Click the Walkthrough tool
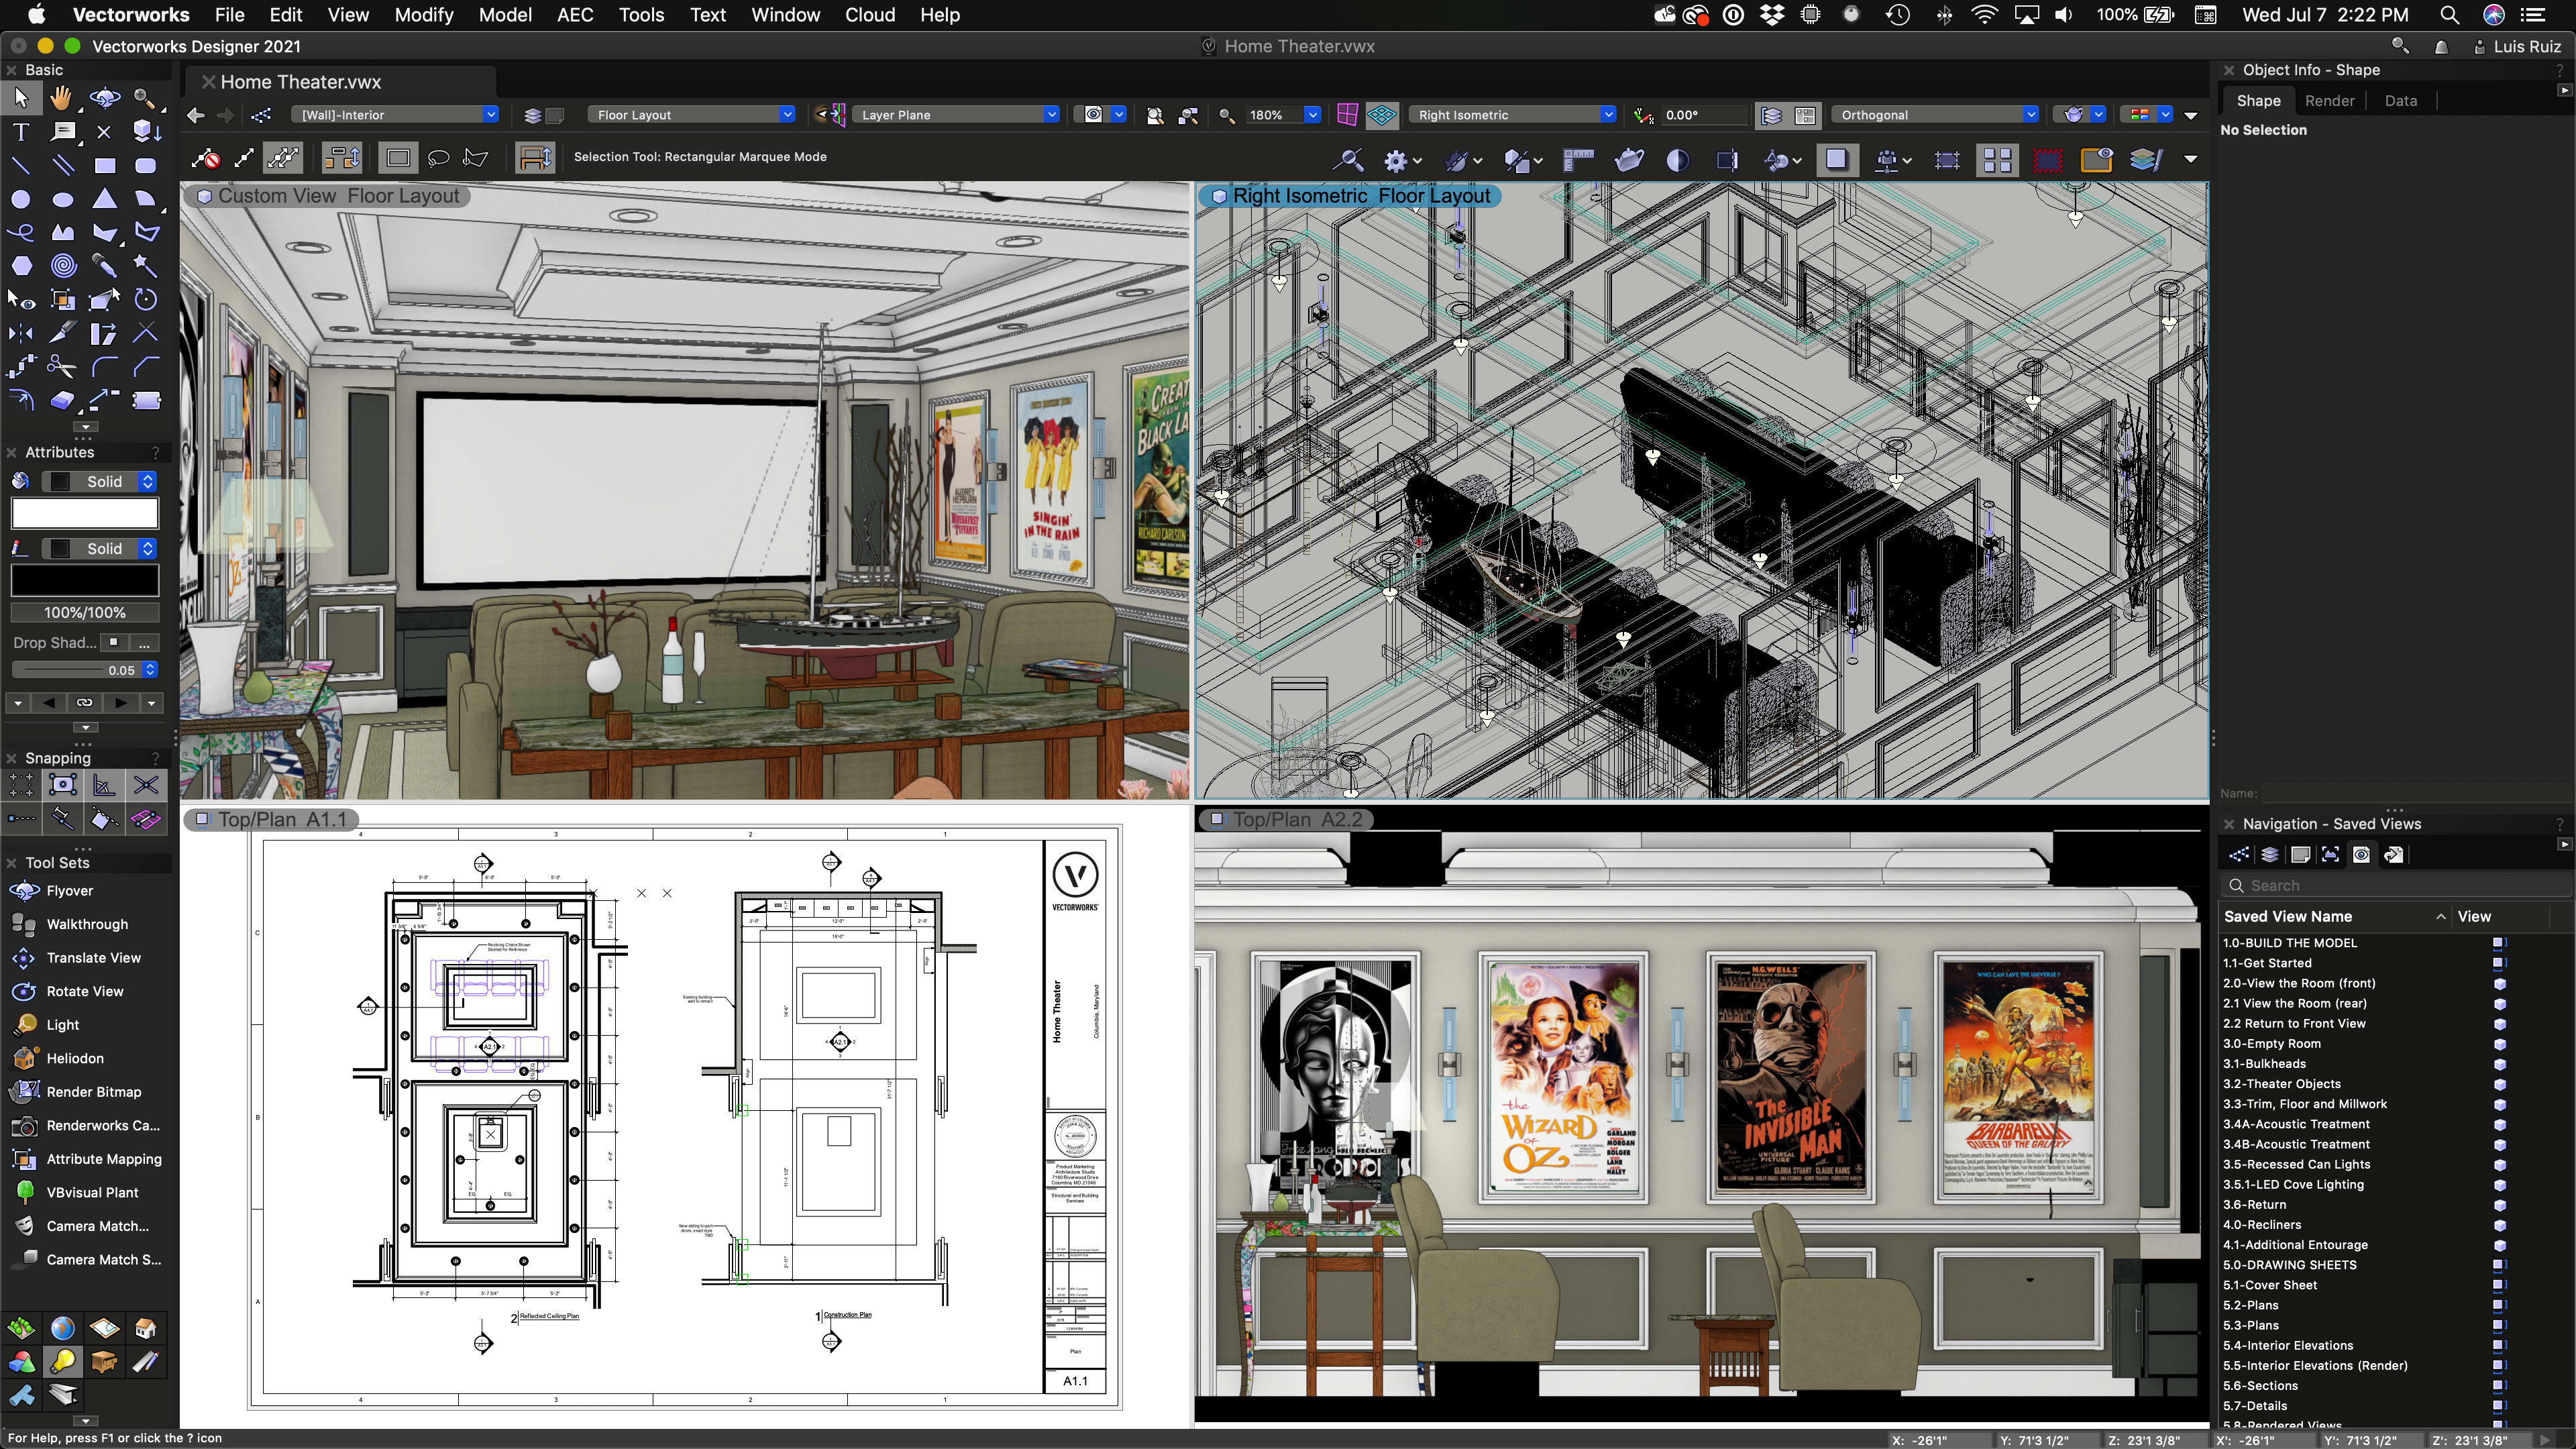Image resolution: width=2576 pixels, height=1449 pixels. [86, 924]
